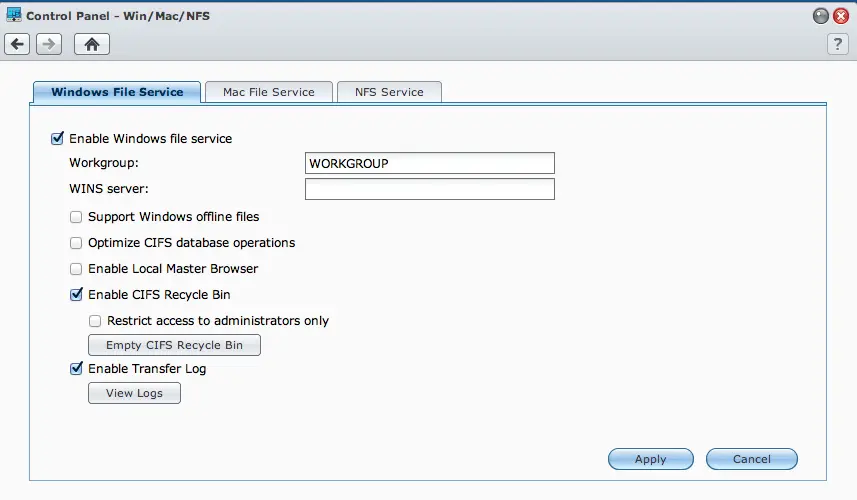Open the NFS Service tab
The width and height of the screenshot is (857, 500).
pyautogui.click(x=389, y=92)
